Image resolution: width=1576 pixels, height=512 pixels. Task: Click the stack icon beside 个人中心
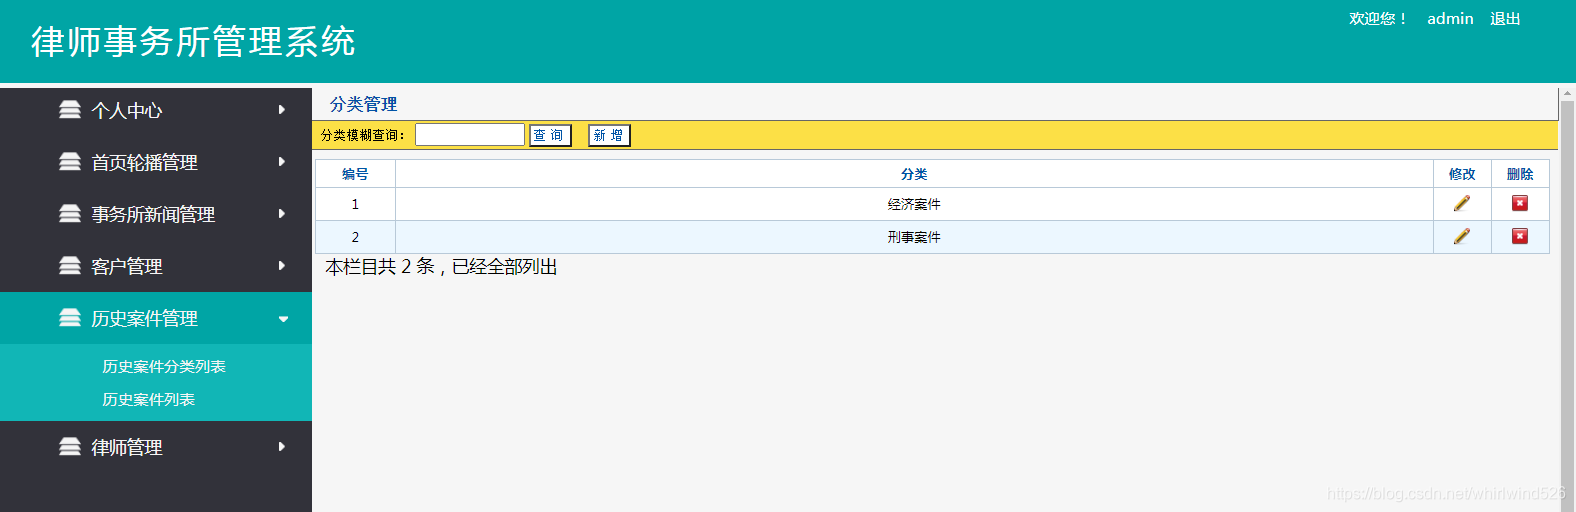(x=70, y=110)
